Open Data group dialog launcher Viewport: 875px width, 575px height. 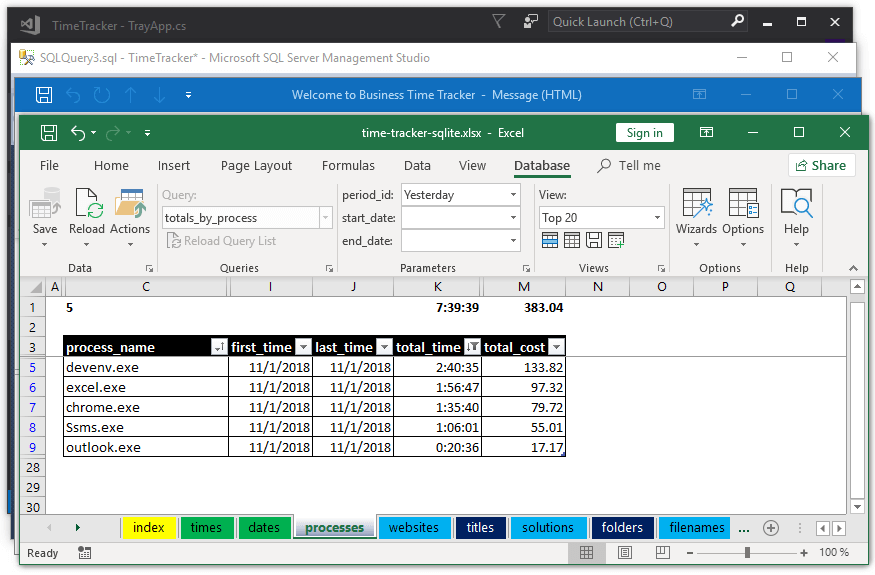coord(150,269)
